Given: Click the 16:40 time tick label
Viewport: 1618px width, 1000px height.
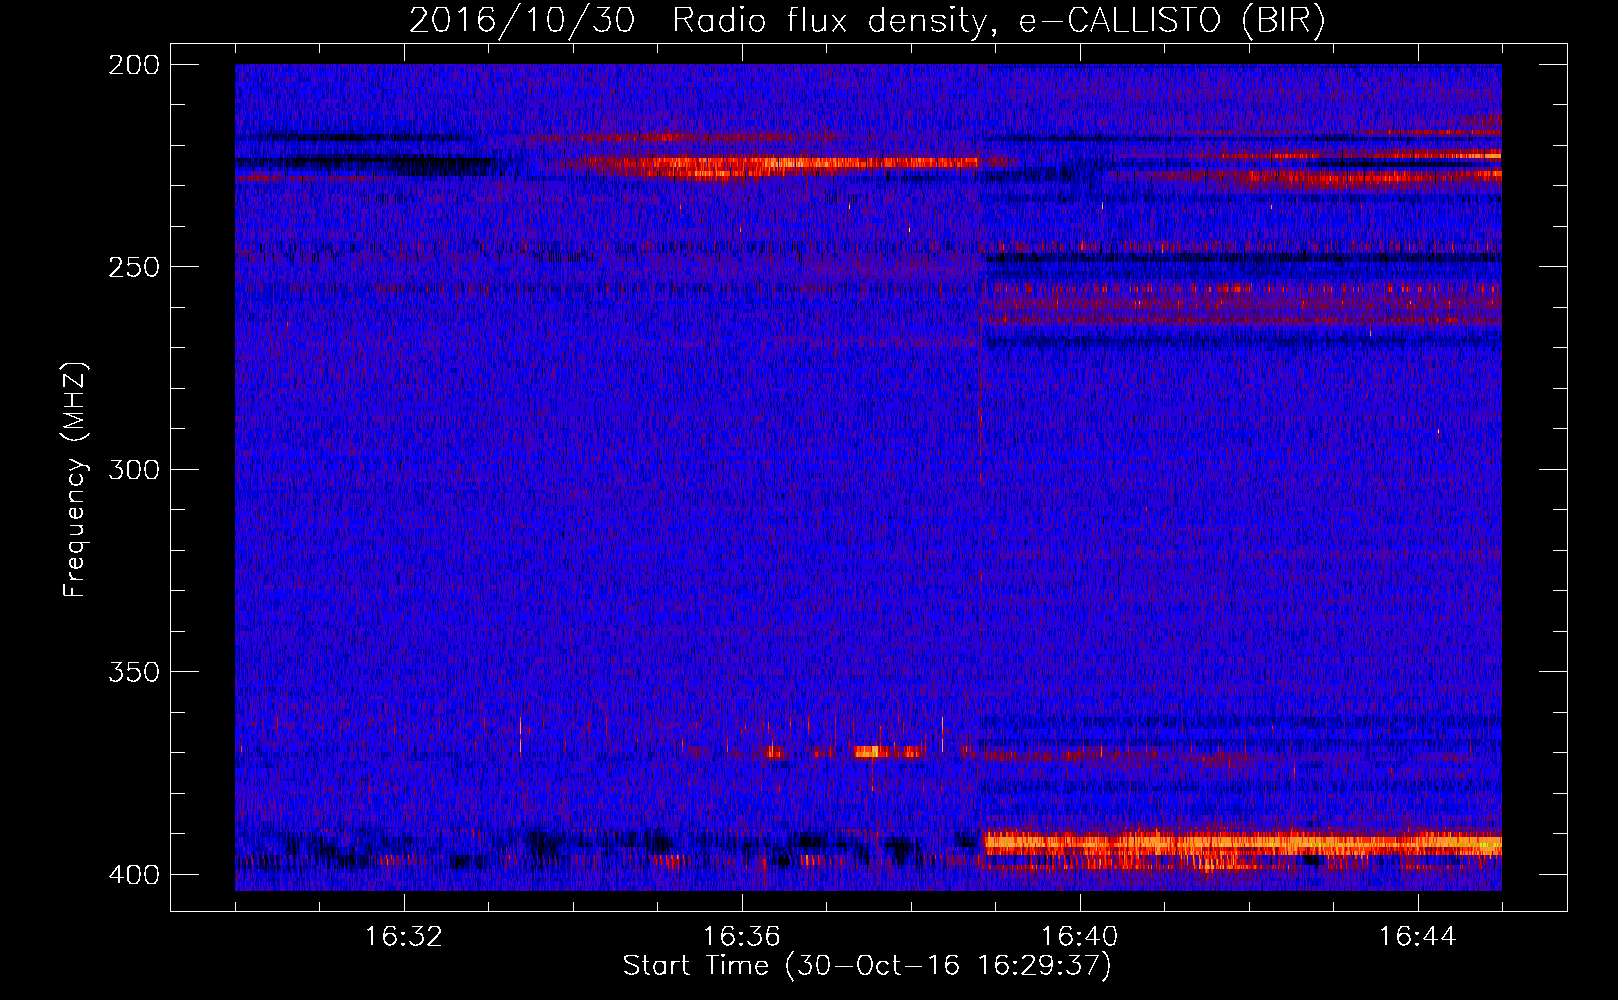Looking at the screenshot, I should (x=1080, y=937).
